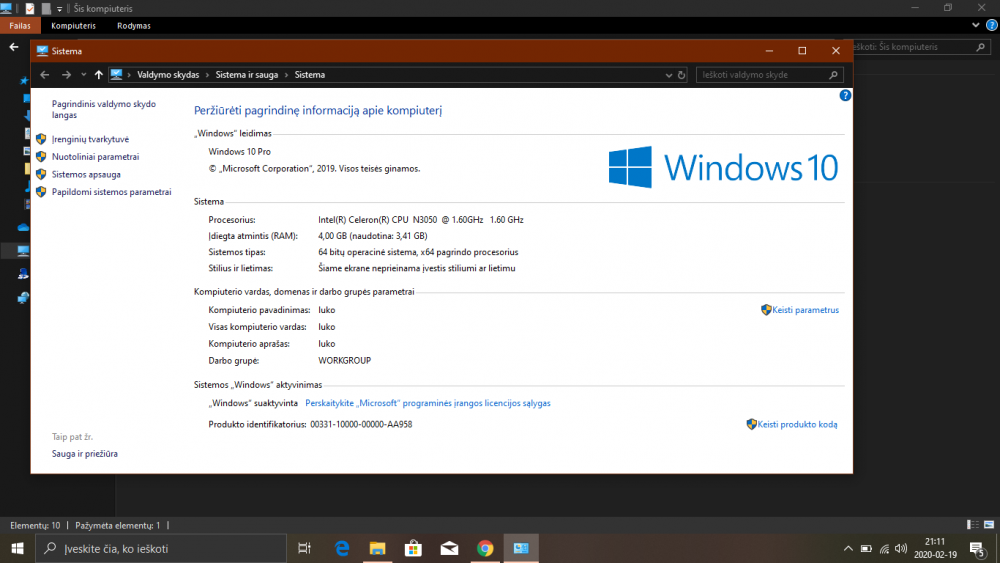Select network icon in Explorer sidebar
Screen dimensions: 1000x563
(23, 298)
